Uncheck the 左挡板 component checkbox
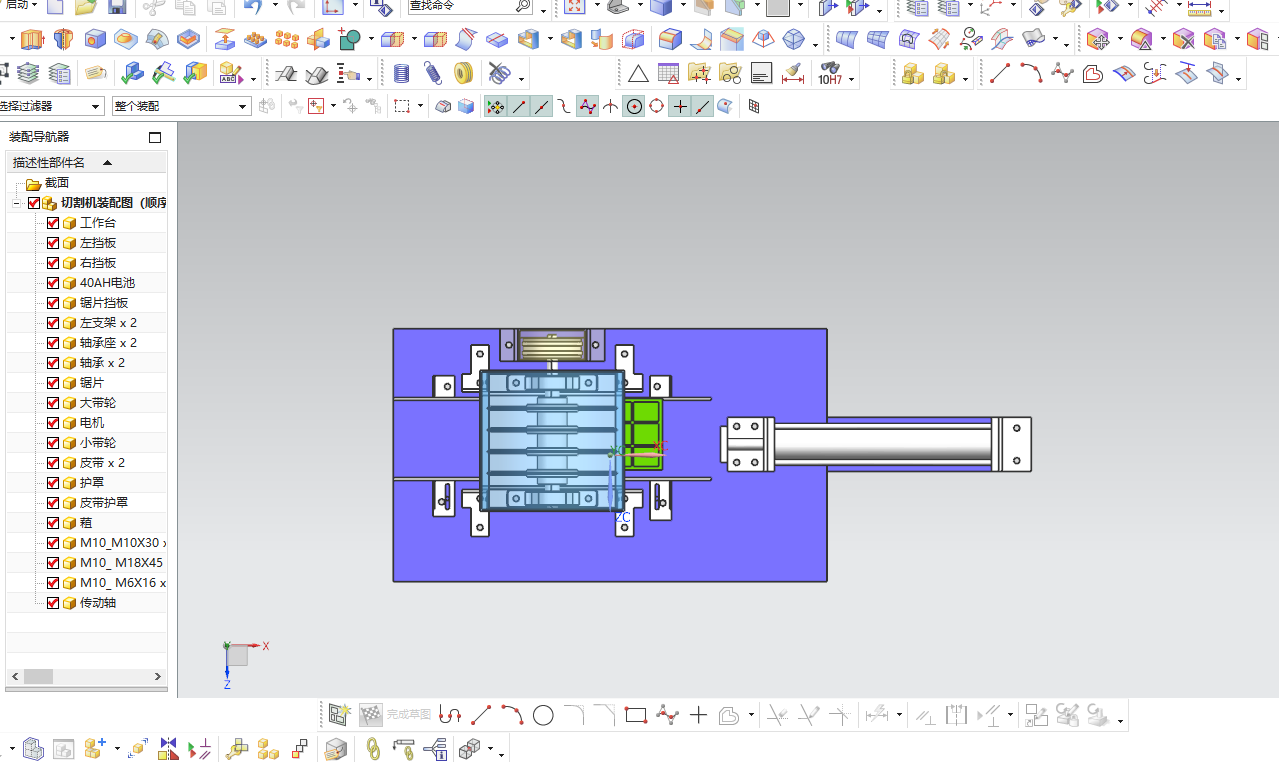The height and width of the screenshot is (762, 1279). pyautogui.click(x=53, y=243)
